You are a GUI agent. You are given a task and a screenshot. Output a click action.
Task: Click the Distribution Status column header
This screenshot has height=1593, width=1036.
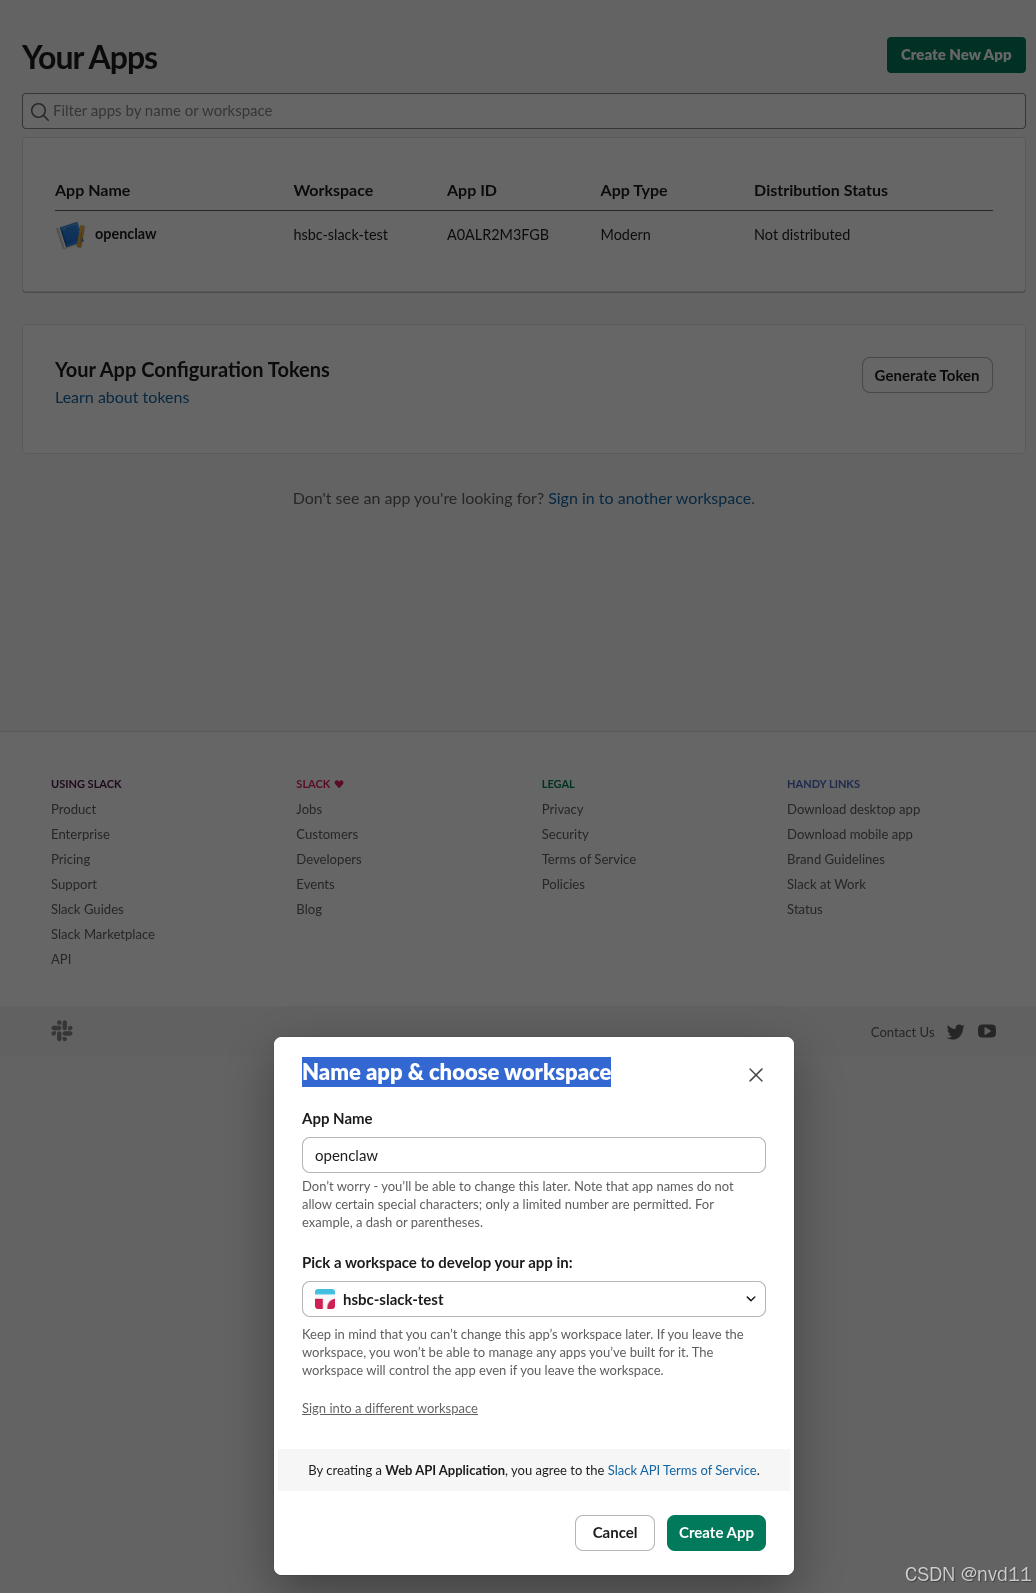click(821, 191)
